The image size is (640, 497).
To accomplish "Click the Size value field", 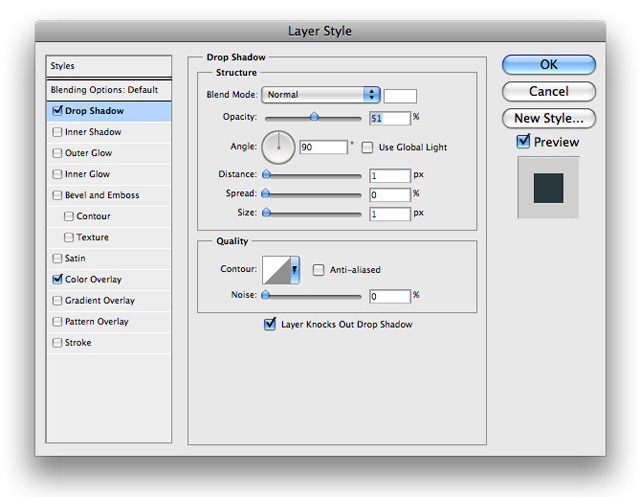I will click(390, 214).
